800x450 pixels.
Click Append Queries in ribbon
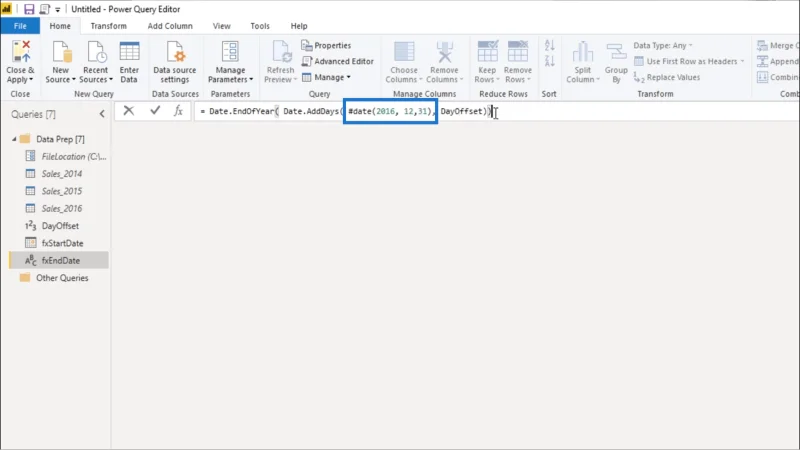778,61
